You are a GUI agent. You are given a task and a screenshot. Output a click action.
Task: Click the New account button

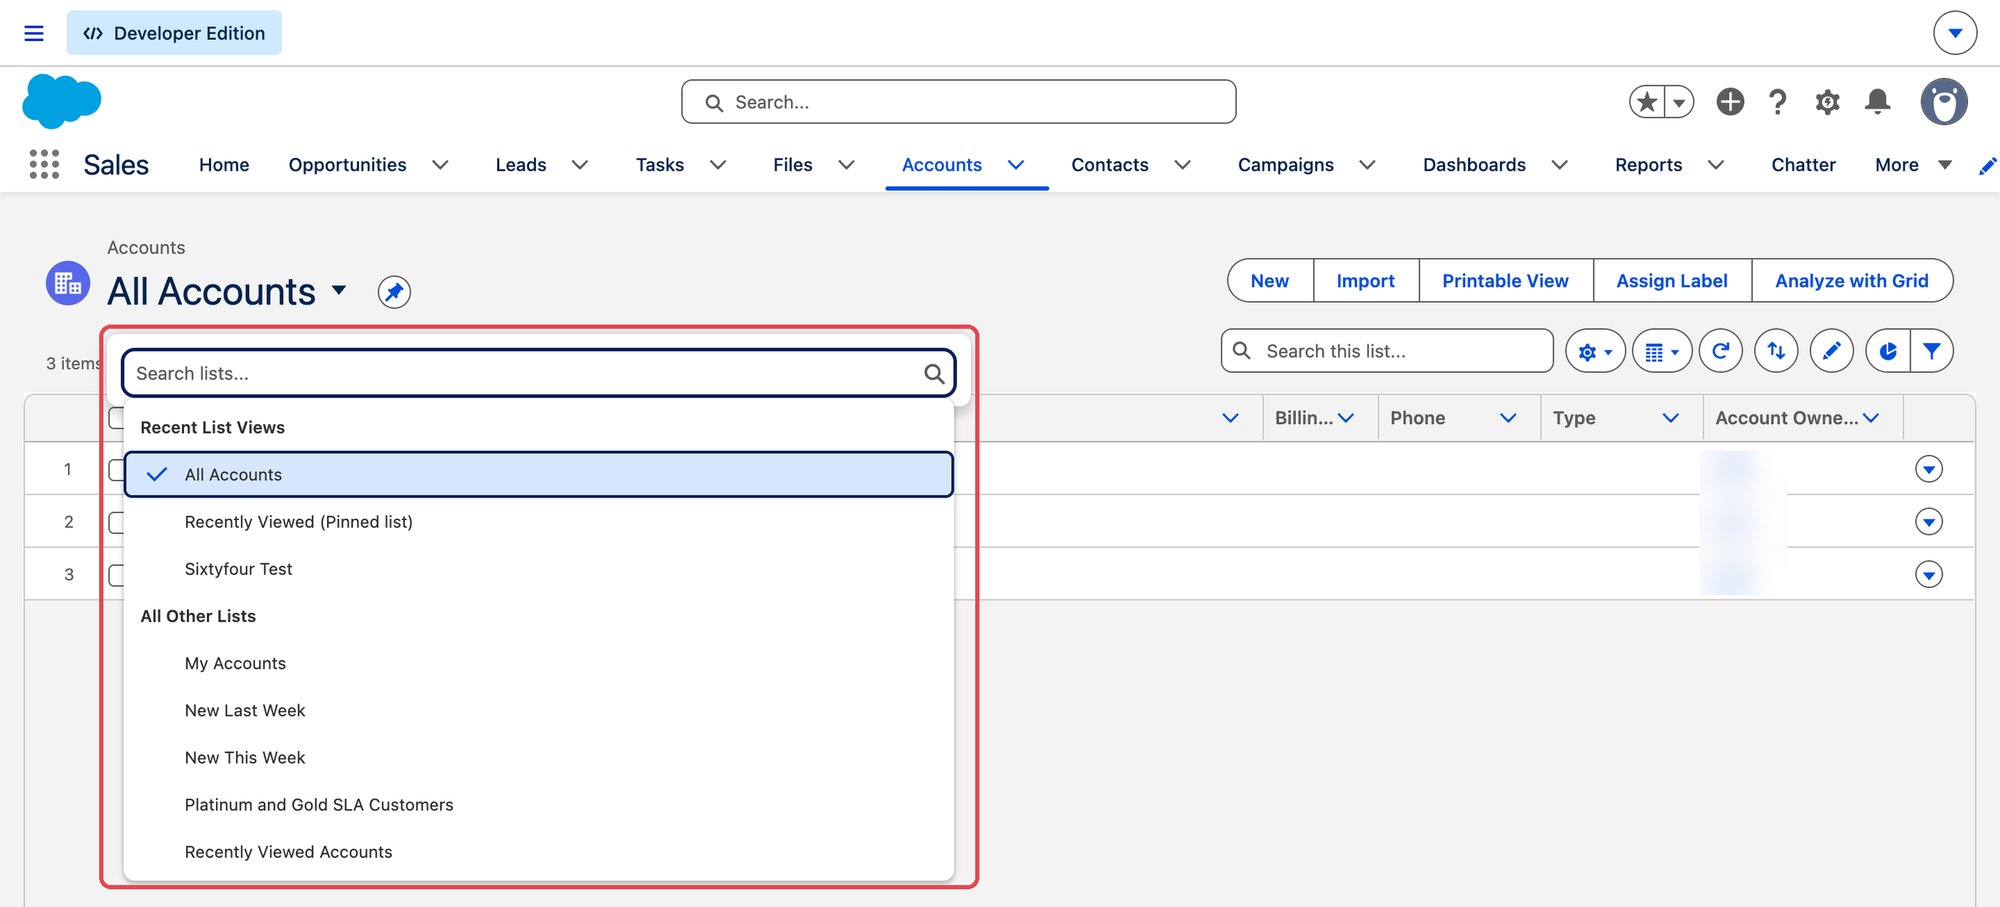coord(1270,281)
